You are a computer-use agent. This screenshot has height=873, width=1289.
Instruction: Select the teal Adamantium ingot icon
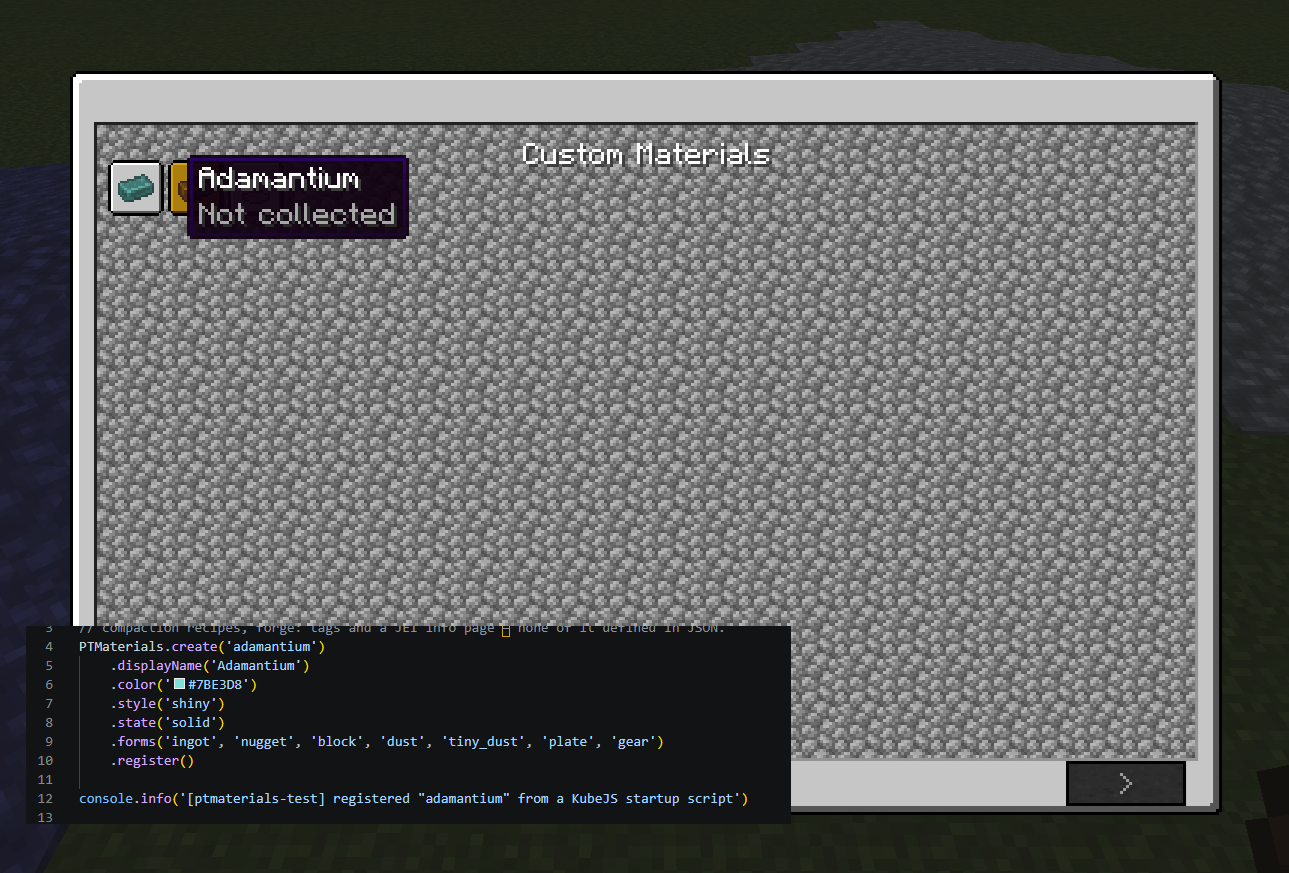135,187
